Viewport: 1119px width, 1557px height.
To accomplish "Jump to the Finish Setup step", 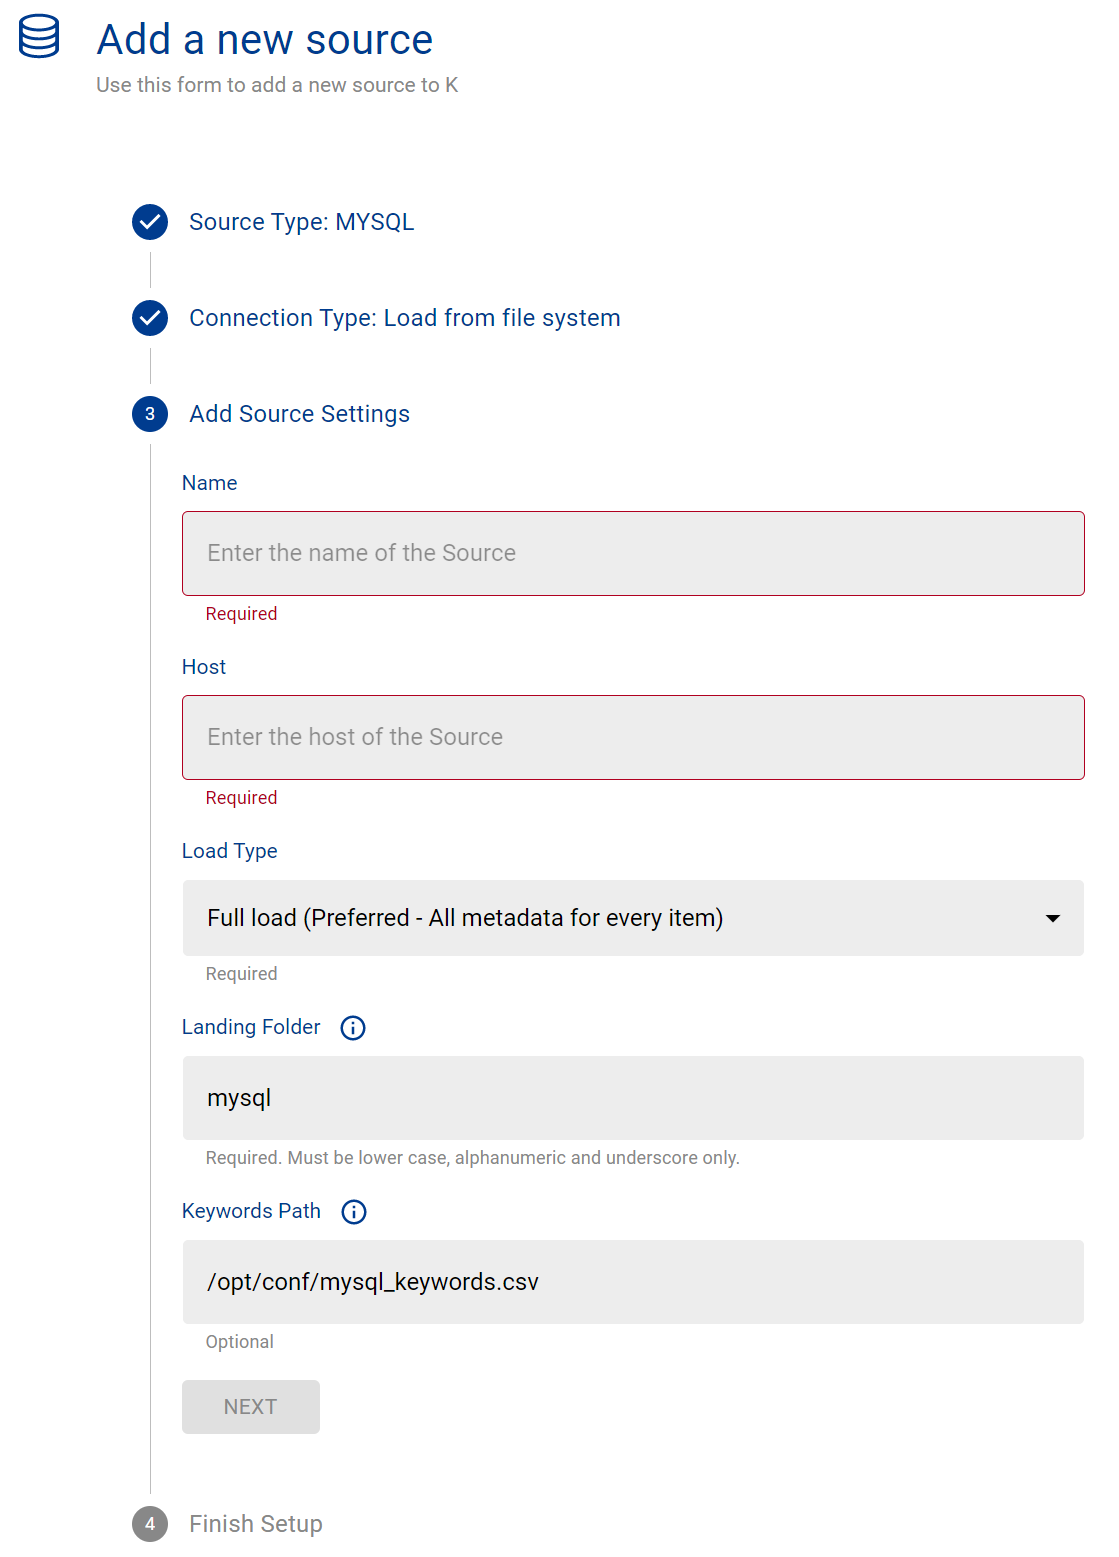I will click(x=255, y=1524).
